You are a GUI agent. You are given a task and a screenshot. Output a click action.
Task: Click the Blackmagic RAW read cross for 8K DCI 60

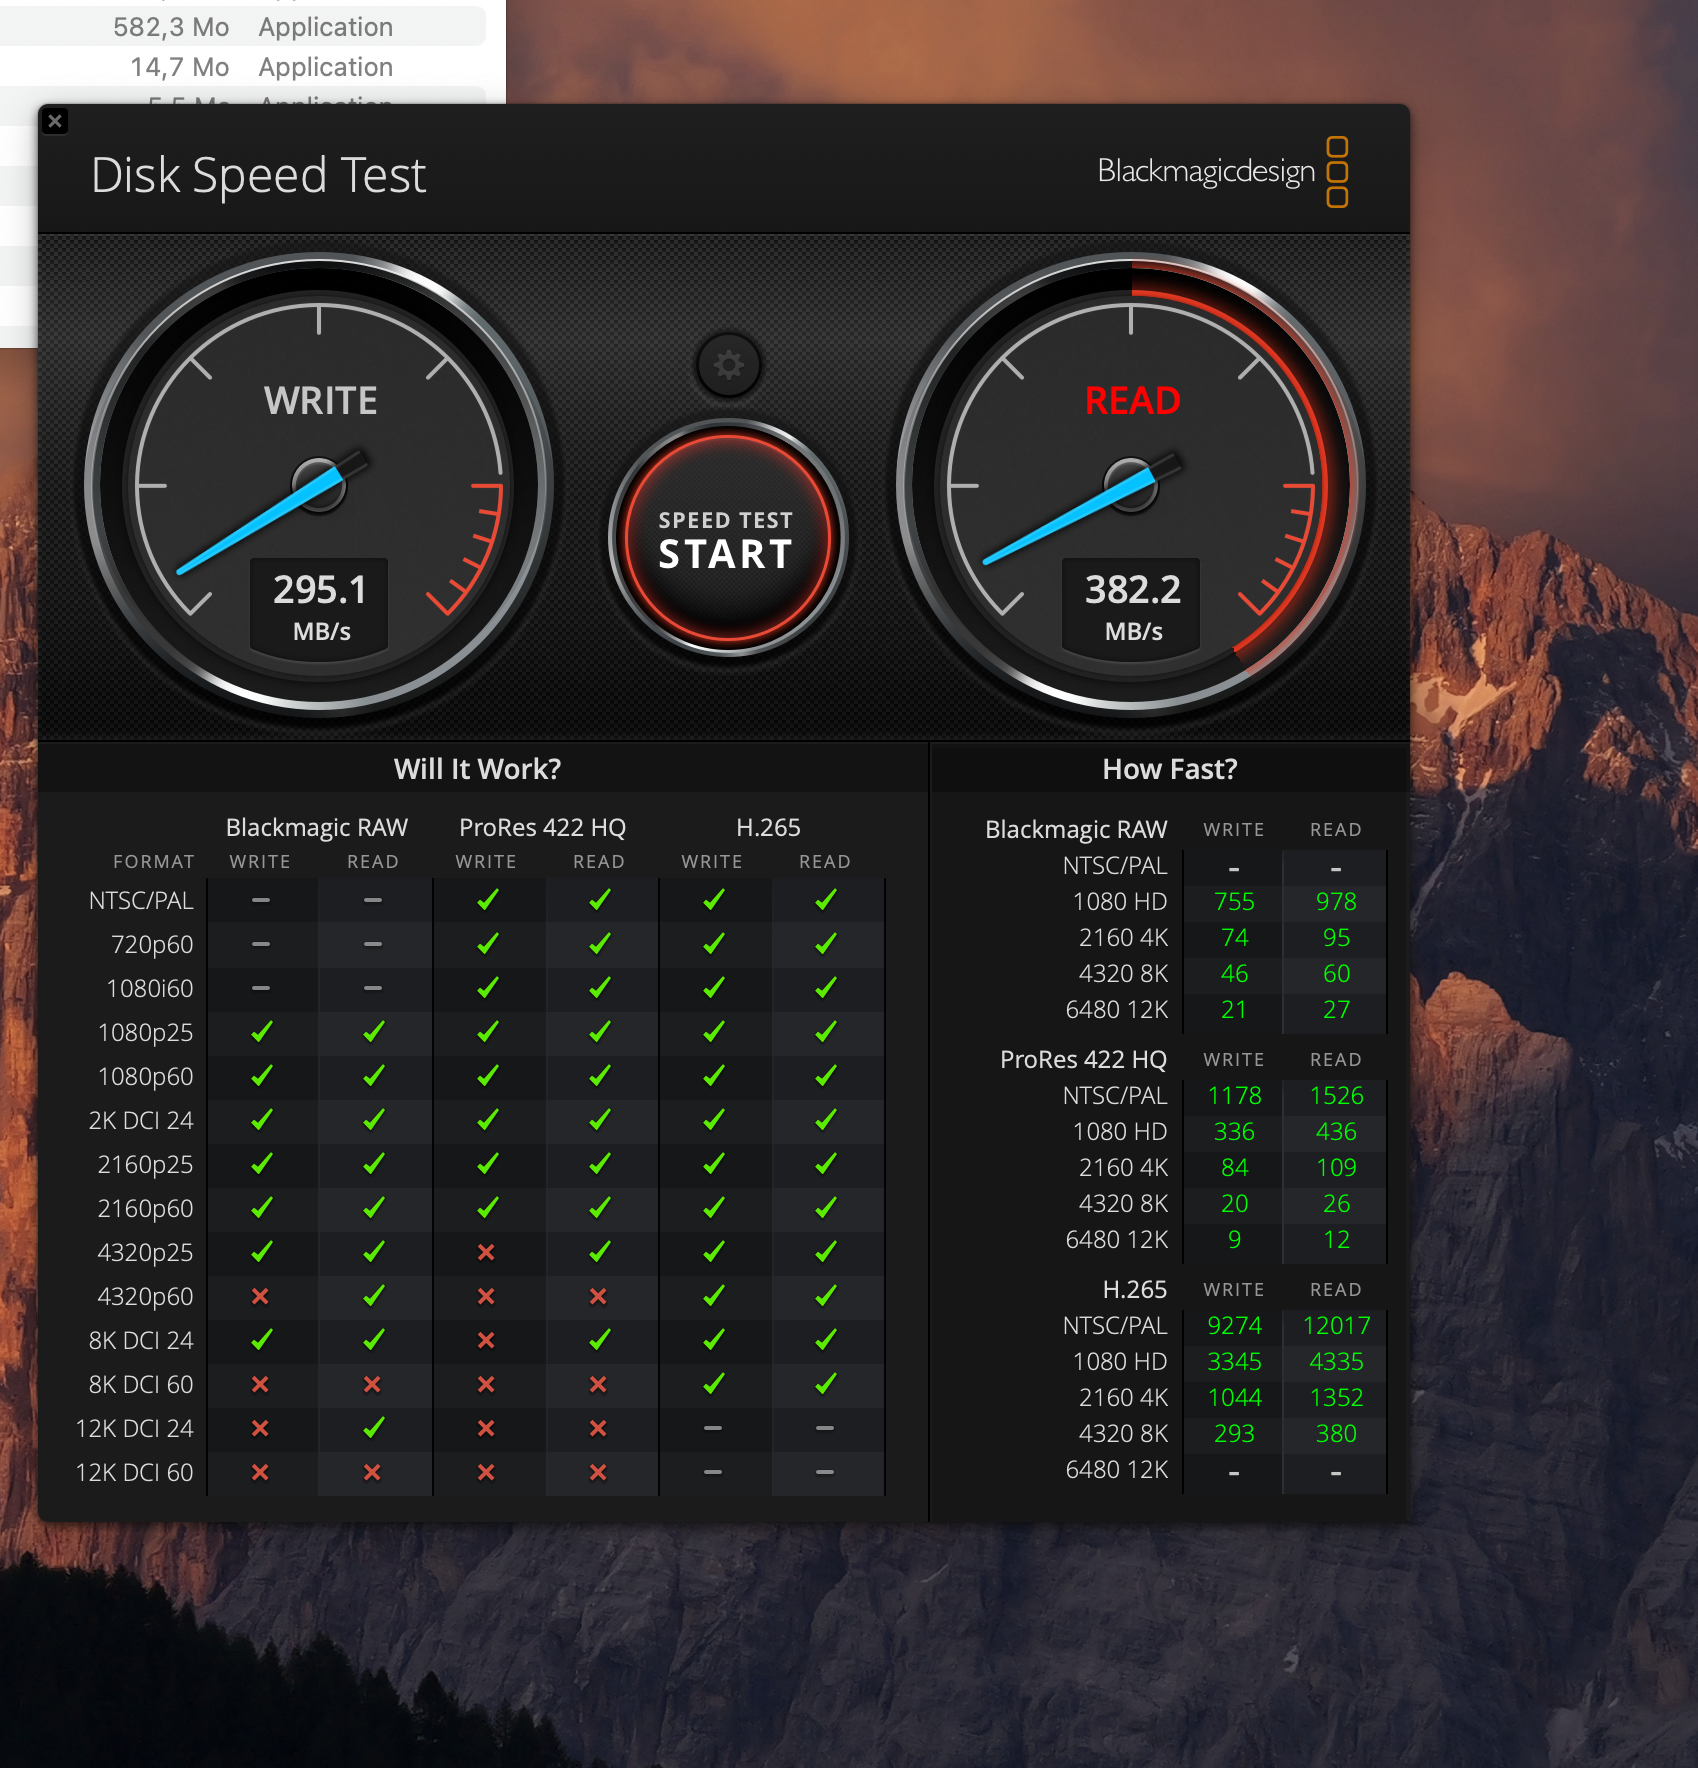[x=372, y=1384]
